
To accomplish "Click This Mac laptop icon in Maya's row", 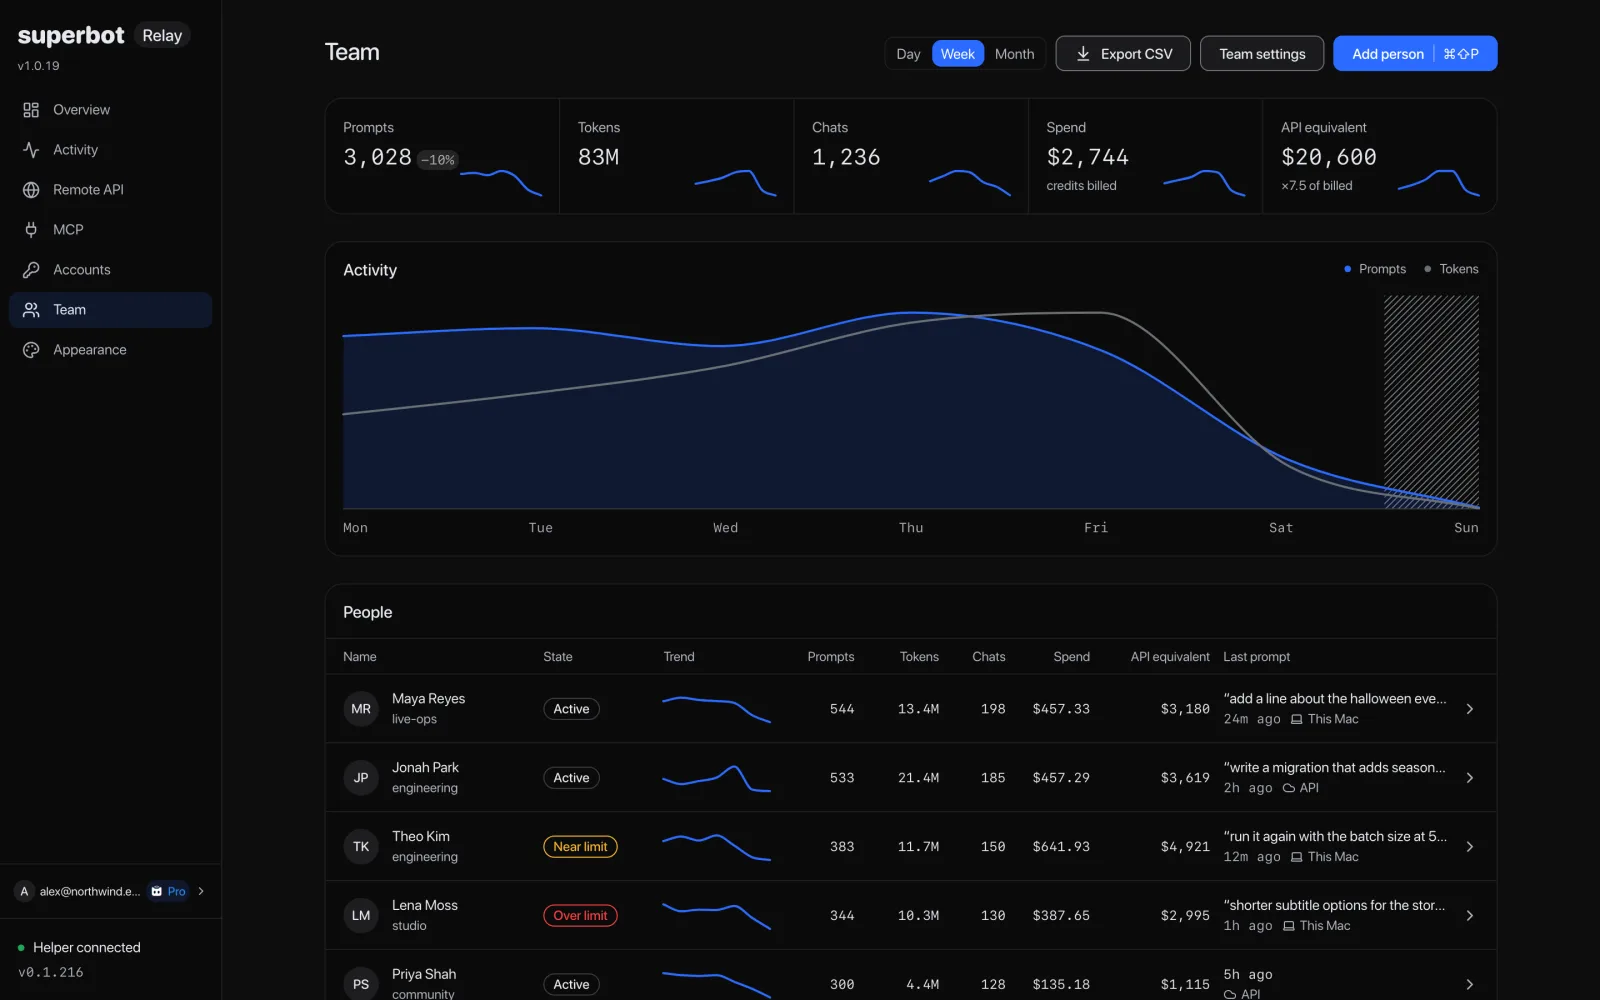I will (x=1296, y=719).
